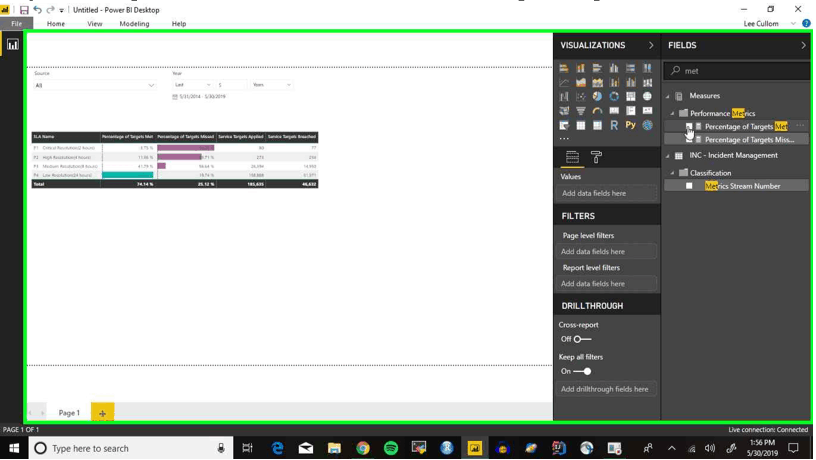Select the Ribbon chart visual

[x=647, y=82]
